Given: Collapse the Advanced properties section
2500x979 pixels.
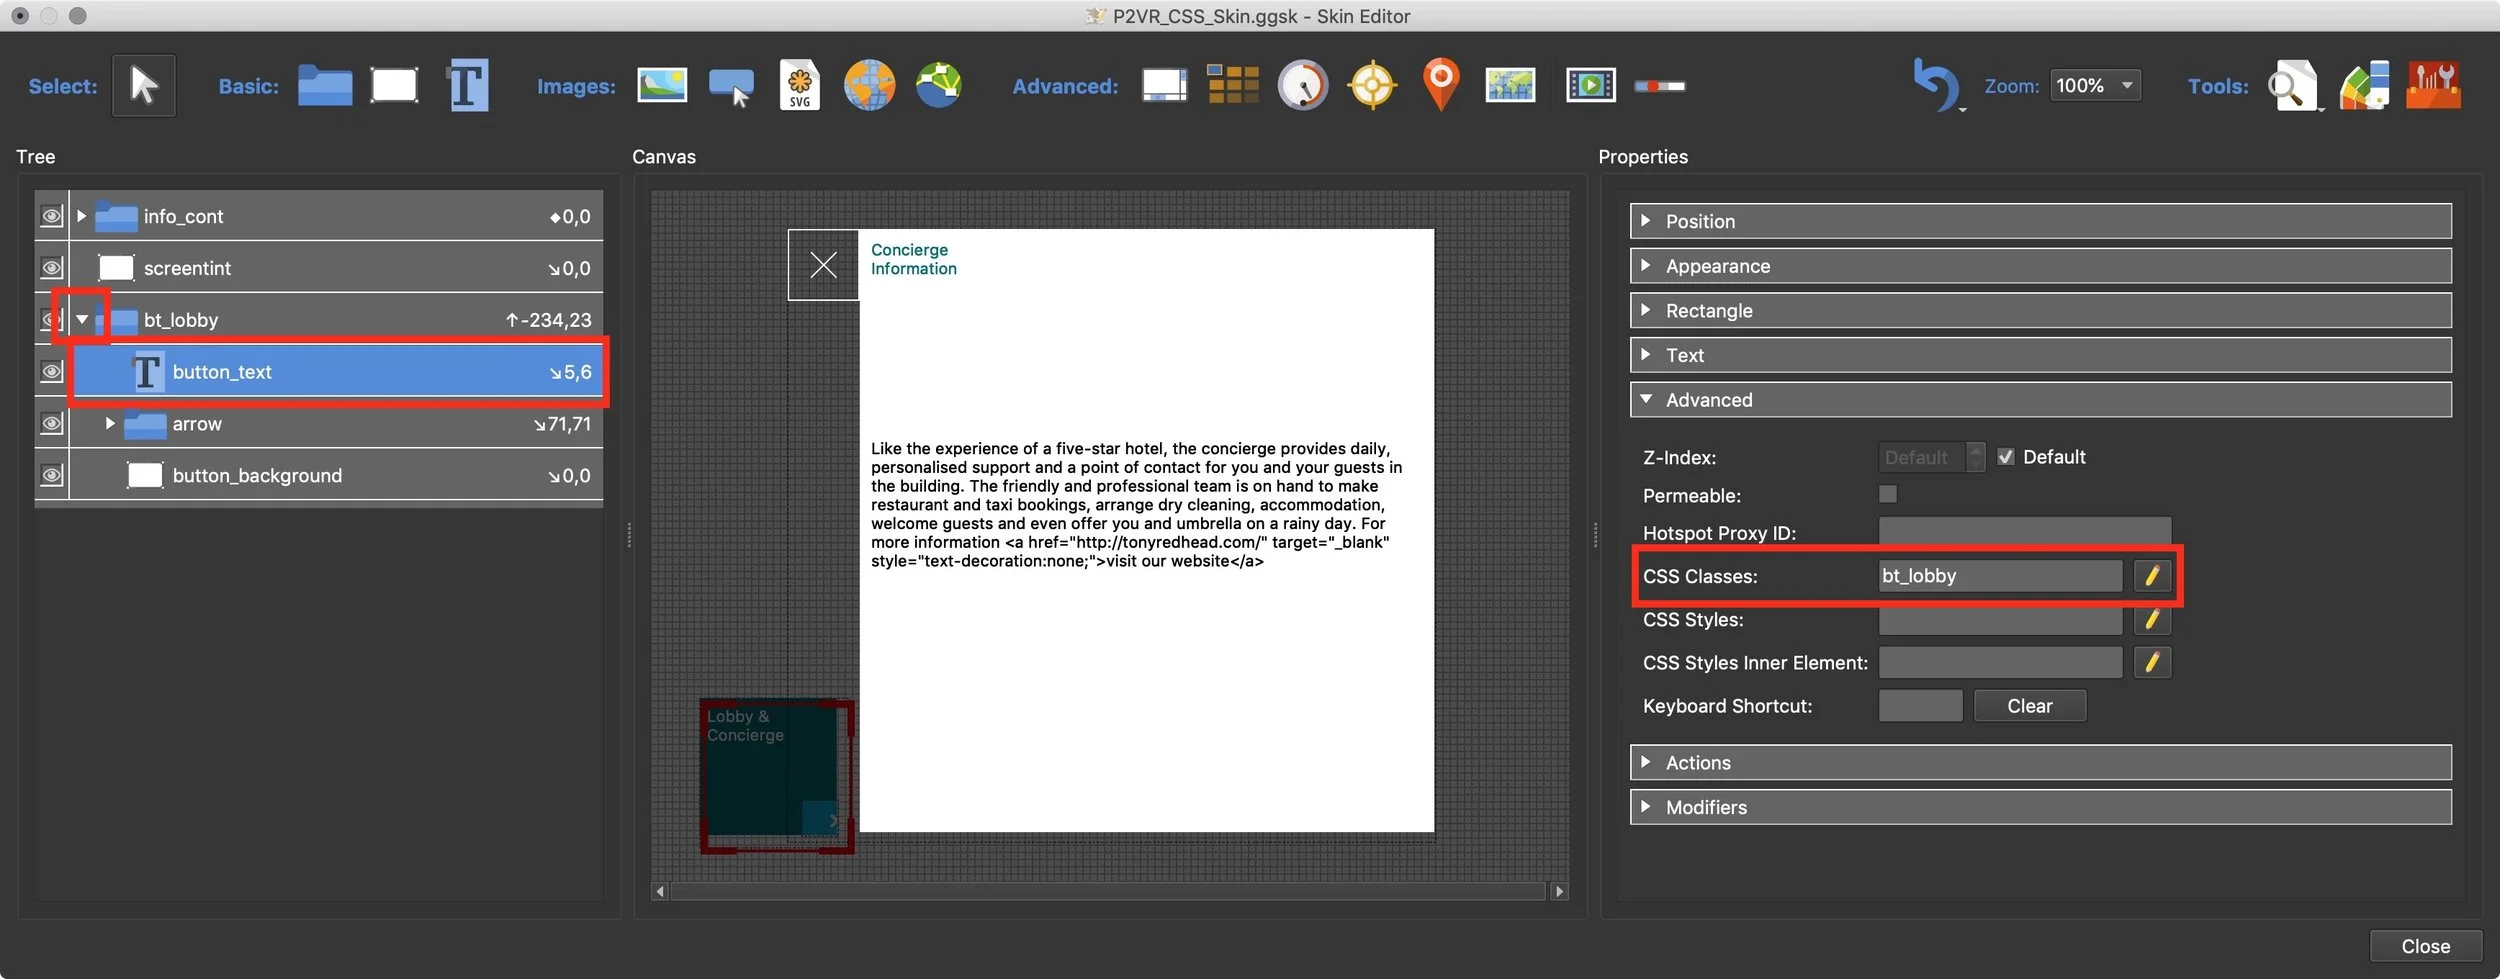Looking at the screenshot, I should [x=2040, y=400].
